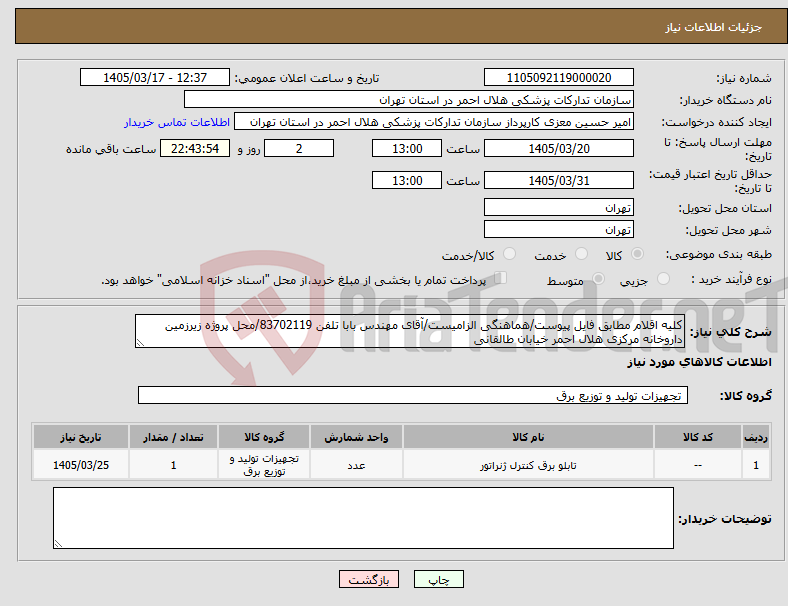The image size is (788, 606).
Task: Click the buyer organization name field
Action: click(409, 99)
